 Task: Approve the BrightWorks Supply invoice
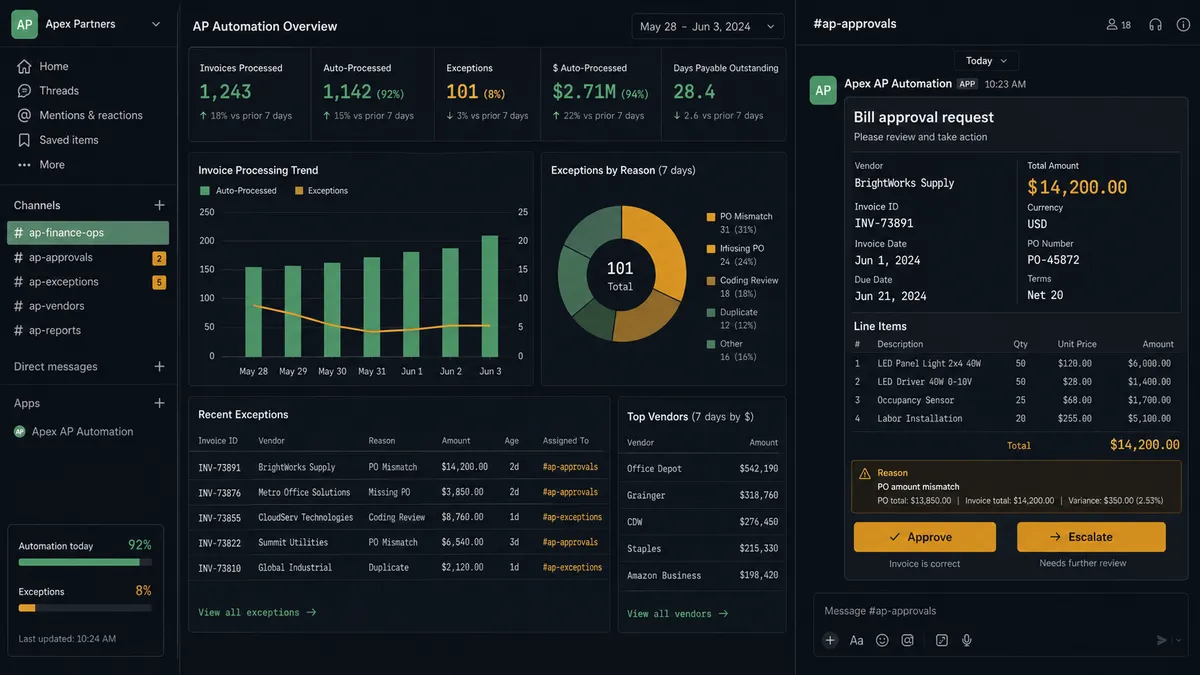click(x=925, y=537)
